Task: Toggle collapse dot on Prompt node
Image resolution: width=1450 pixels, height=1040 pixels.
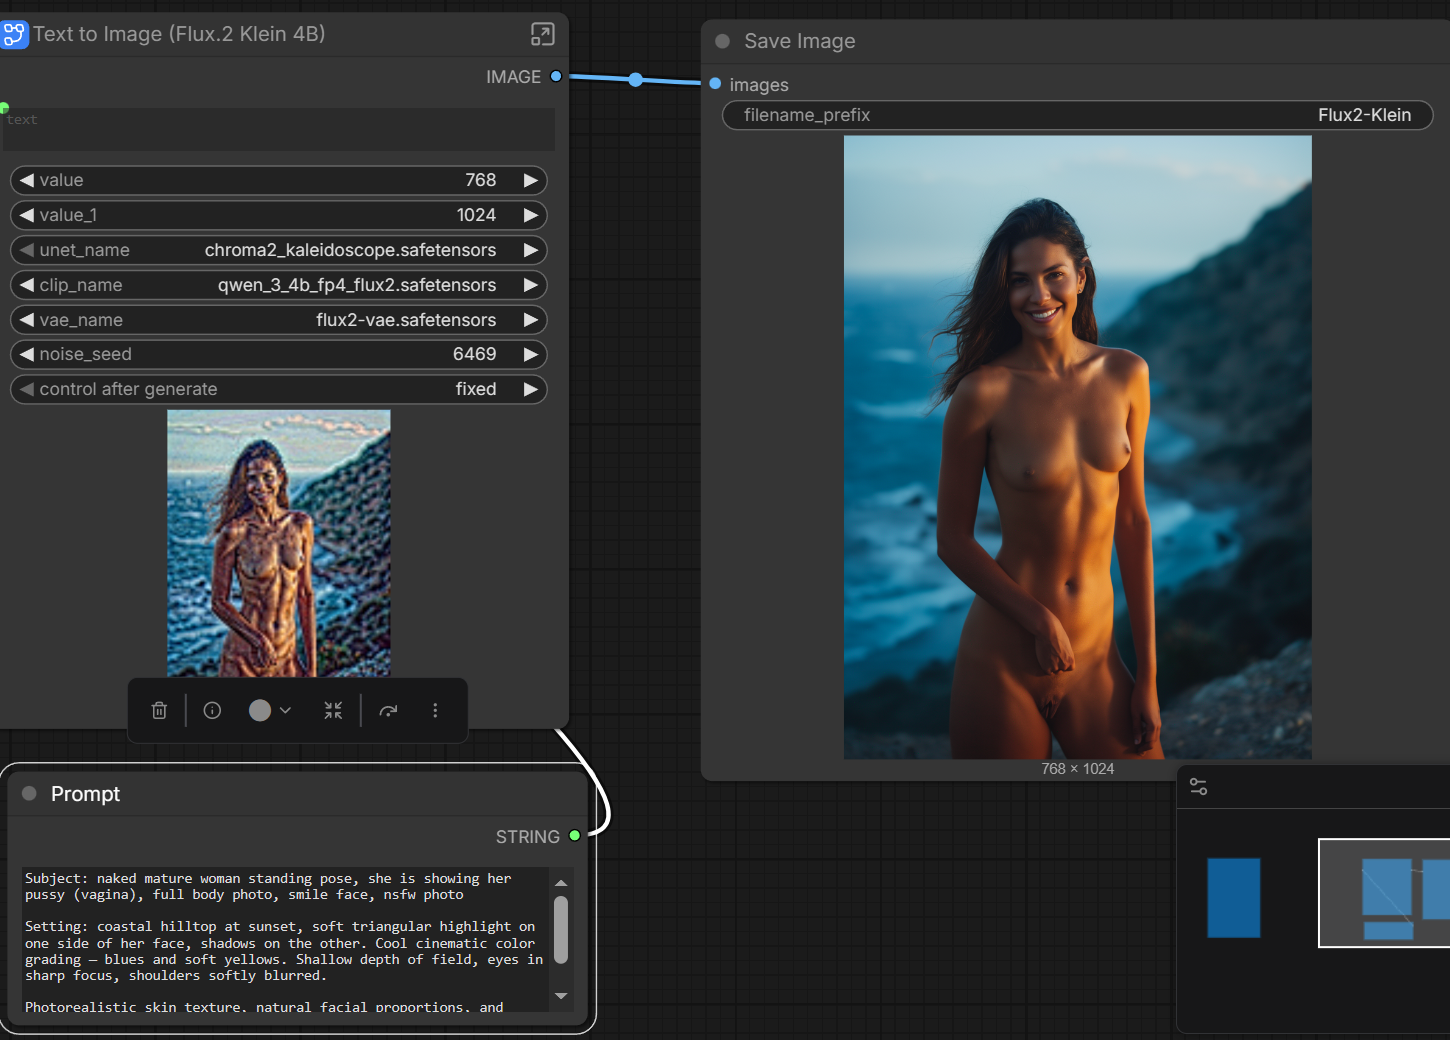Action: pos(30,793)
